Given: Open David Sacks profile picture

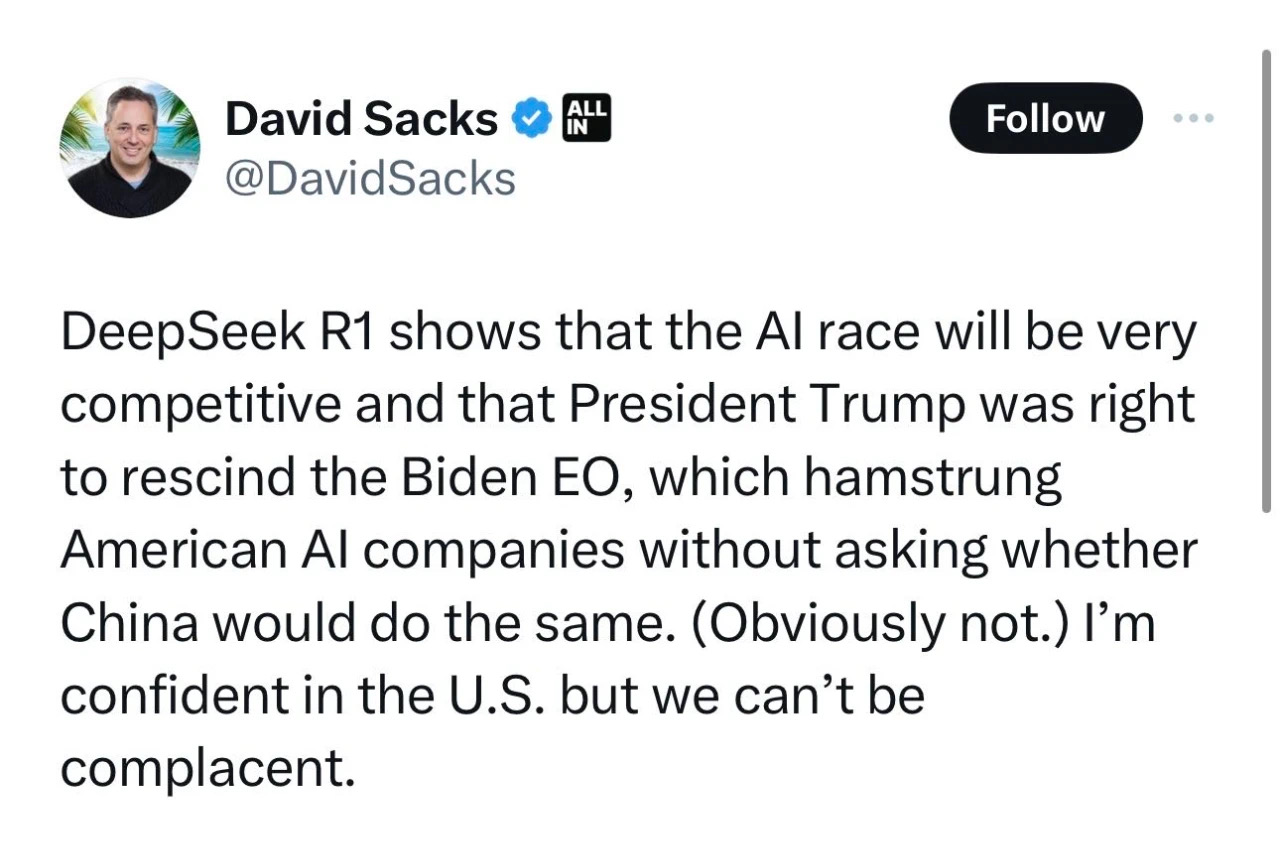Looking at the screenshot, I should click(130, 148).
